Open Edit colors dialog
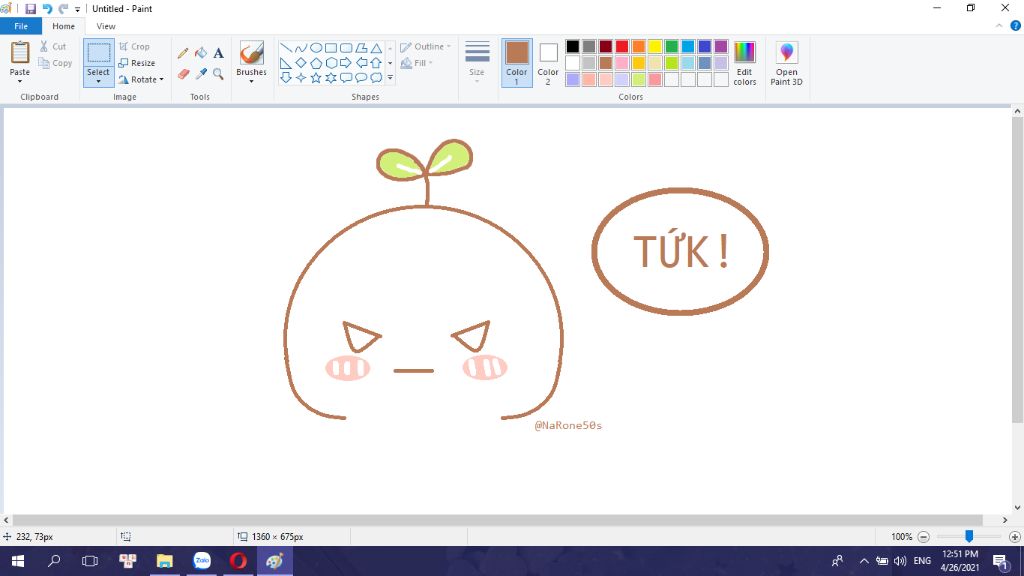1024x576 pixels. pyautogui.click(x=744, y=63)
